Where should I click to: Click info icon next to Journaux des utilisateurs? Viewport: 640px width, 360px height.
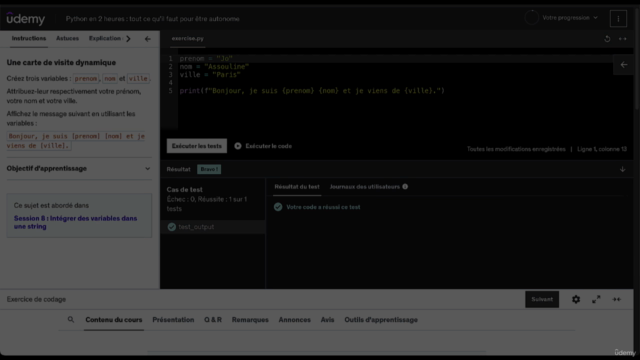pos(405,187)
